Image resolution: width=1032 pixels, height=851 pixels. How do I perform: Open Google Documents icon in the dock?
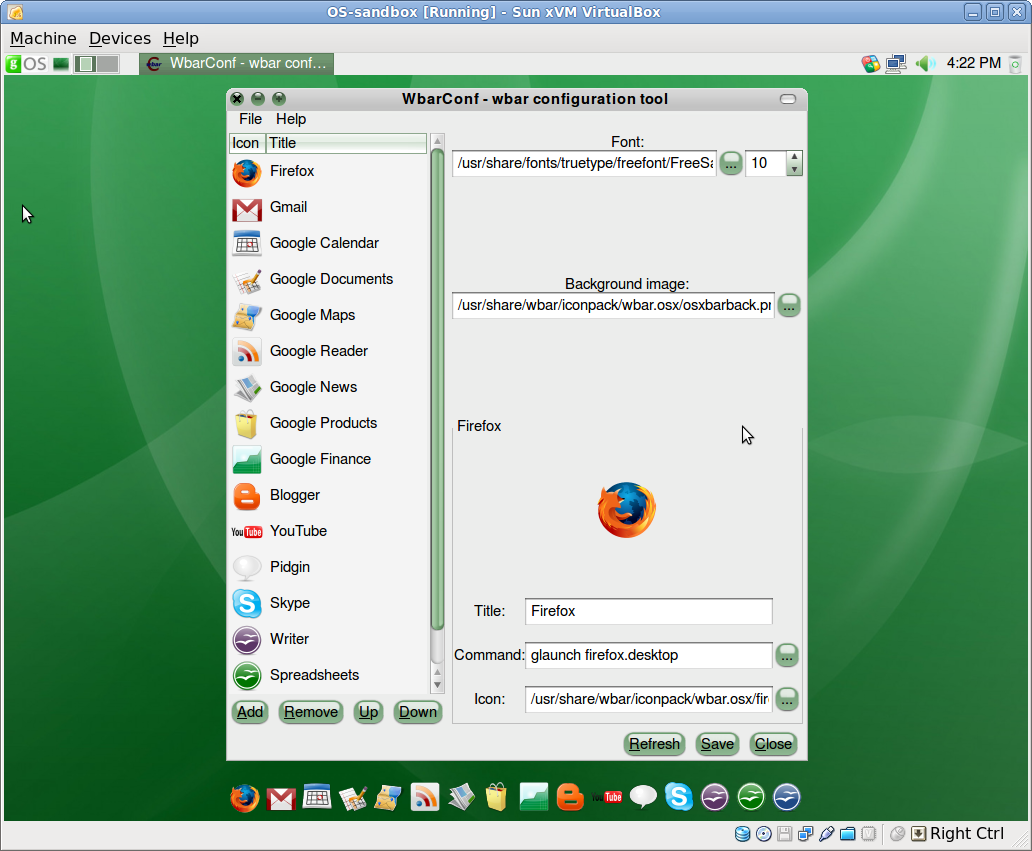pos(353,798)
